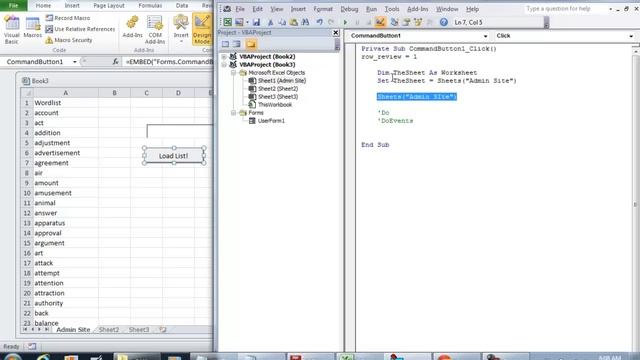Switch to the Page Layout tab
Screen dimensions: 640x360
[109, 6]
